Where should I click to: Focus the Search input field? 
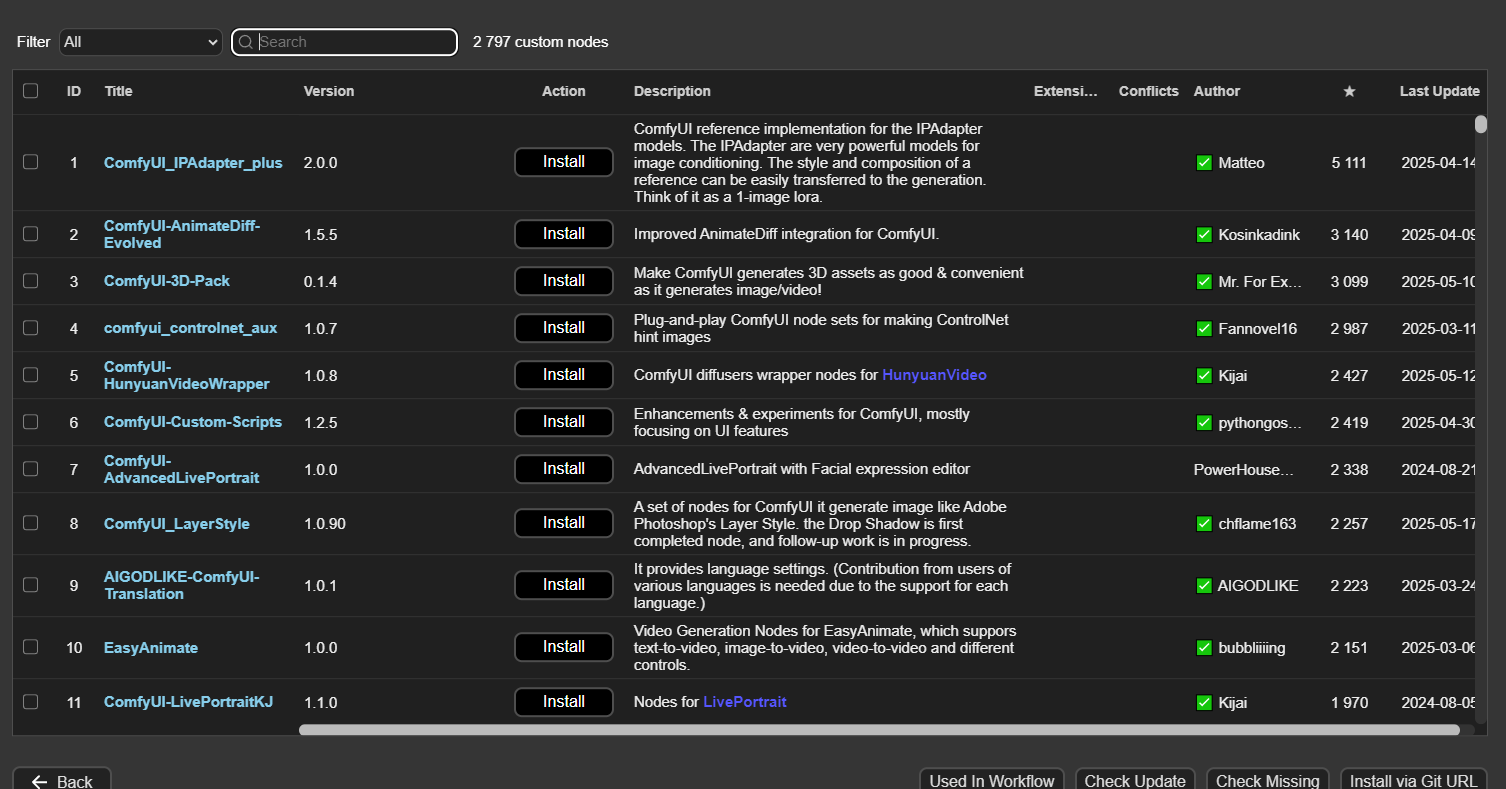[345, 42]
